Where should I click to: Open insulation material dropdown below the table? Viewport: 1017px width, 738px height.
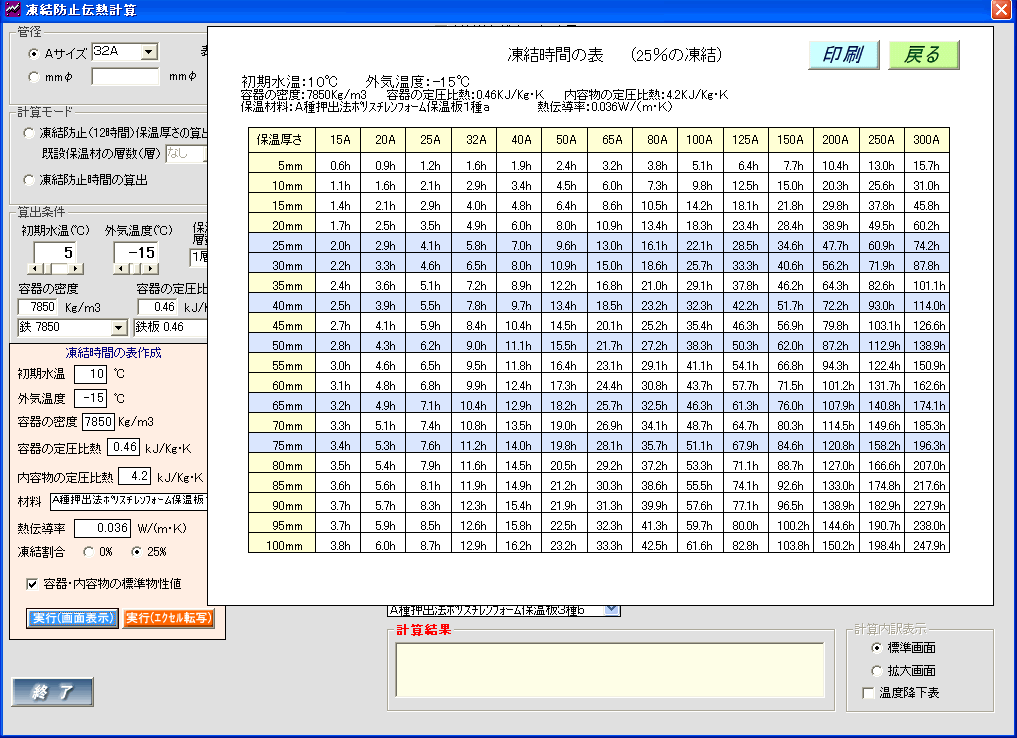(x=612, y=609)
